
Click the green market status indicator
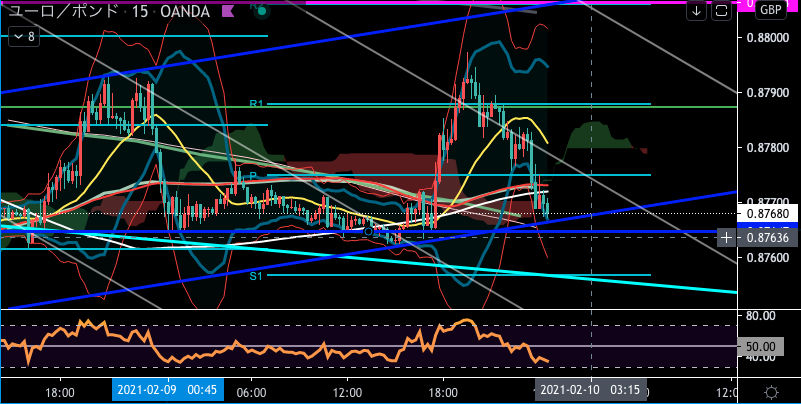pyautogui.click(x=261, y=12)
